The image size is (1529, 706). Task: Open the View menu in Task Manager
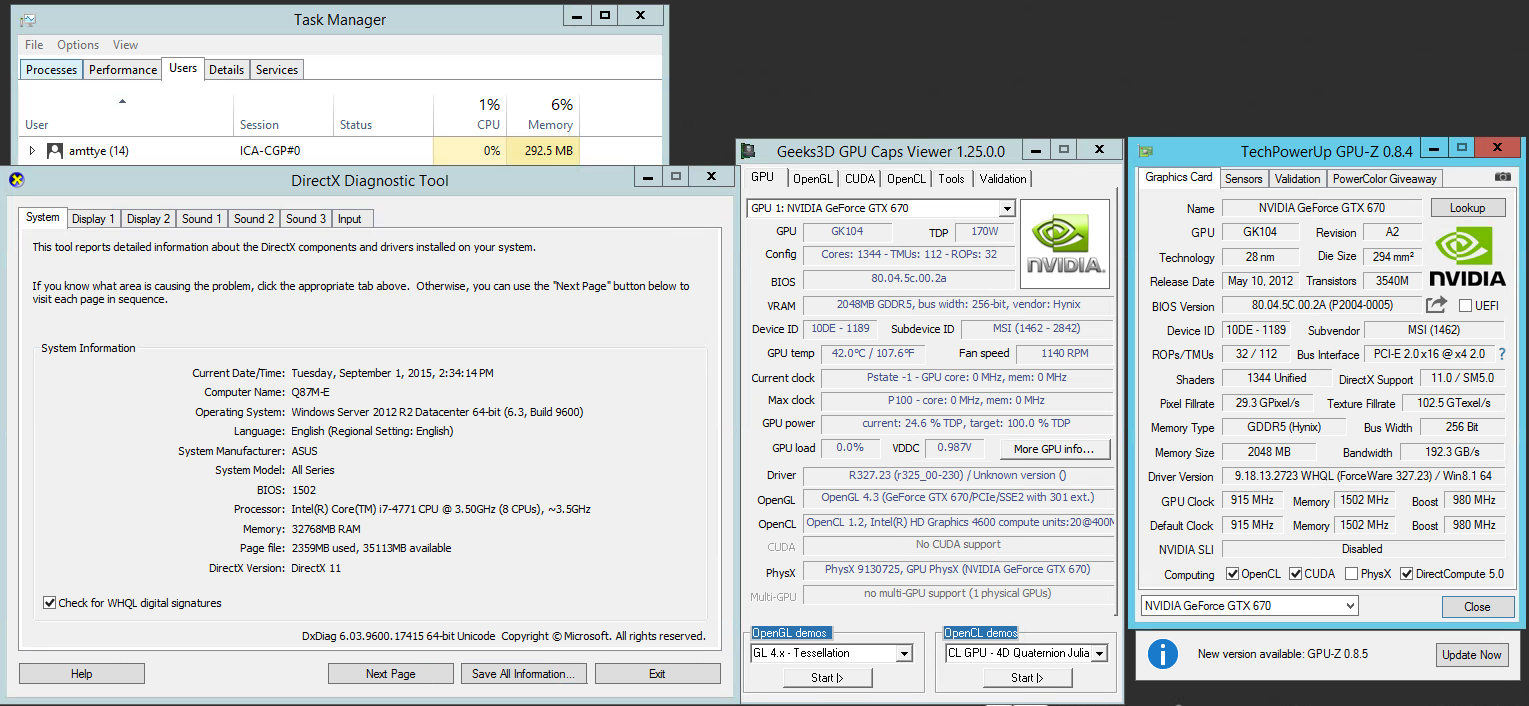[x=125, y=45]
